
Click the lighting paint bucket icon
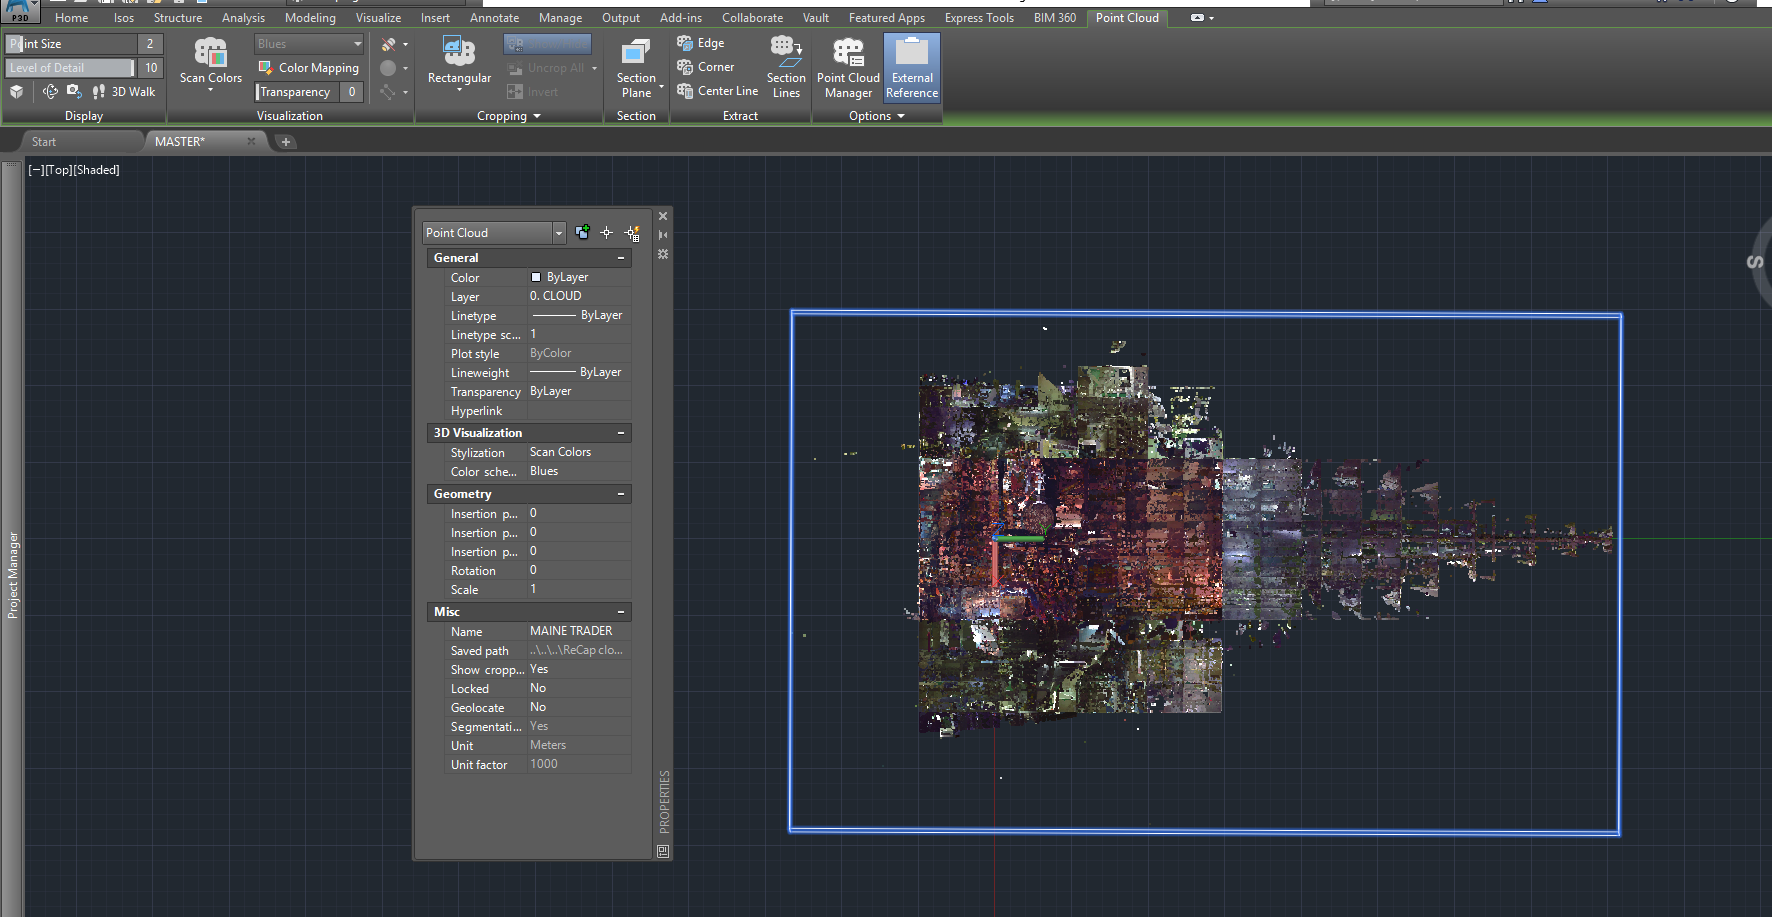389,44
